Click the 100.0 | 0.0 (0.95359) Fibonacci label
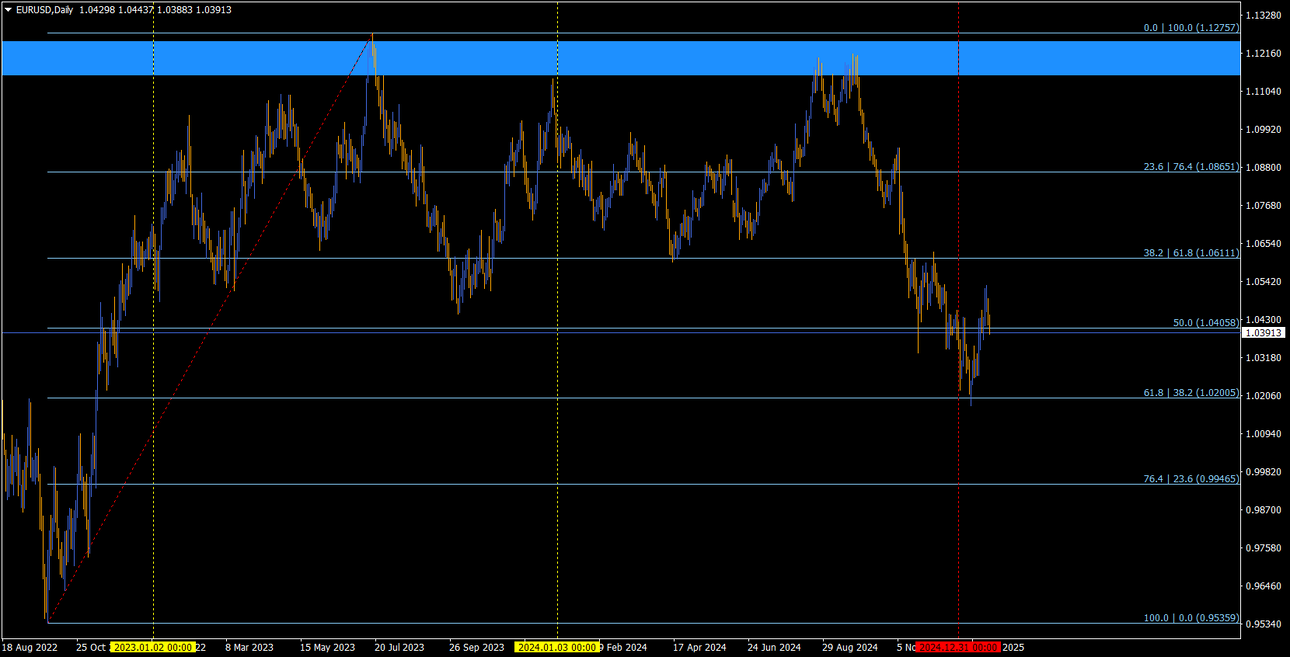 (x=1191, y=618)
